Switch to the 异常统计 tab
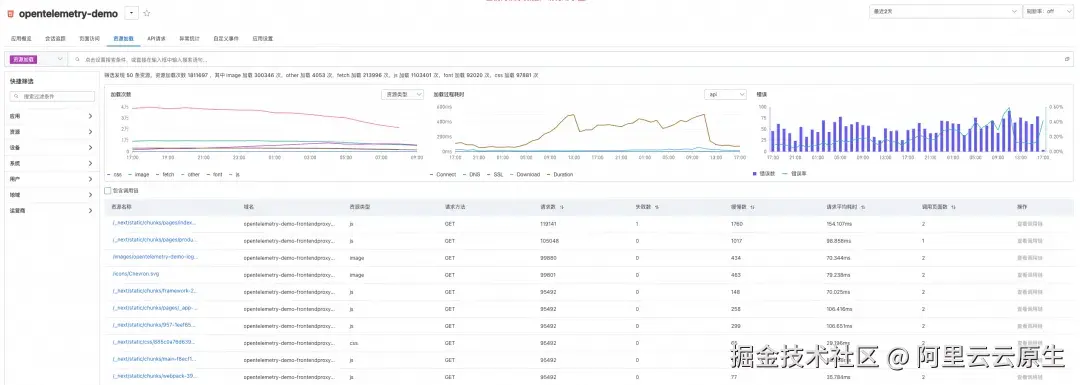 click(190, 39)
